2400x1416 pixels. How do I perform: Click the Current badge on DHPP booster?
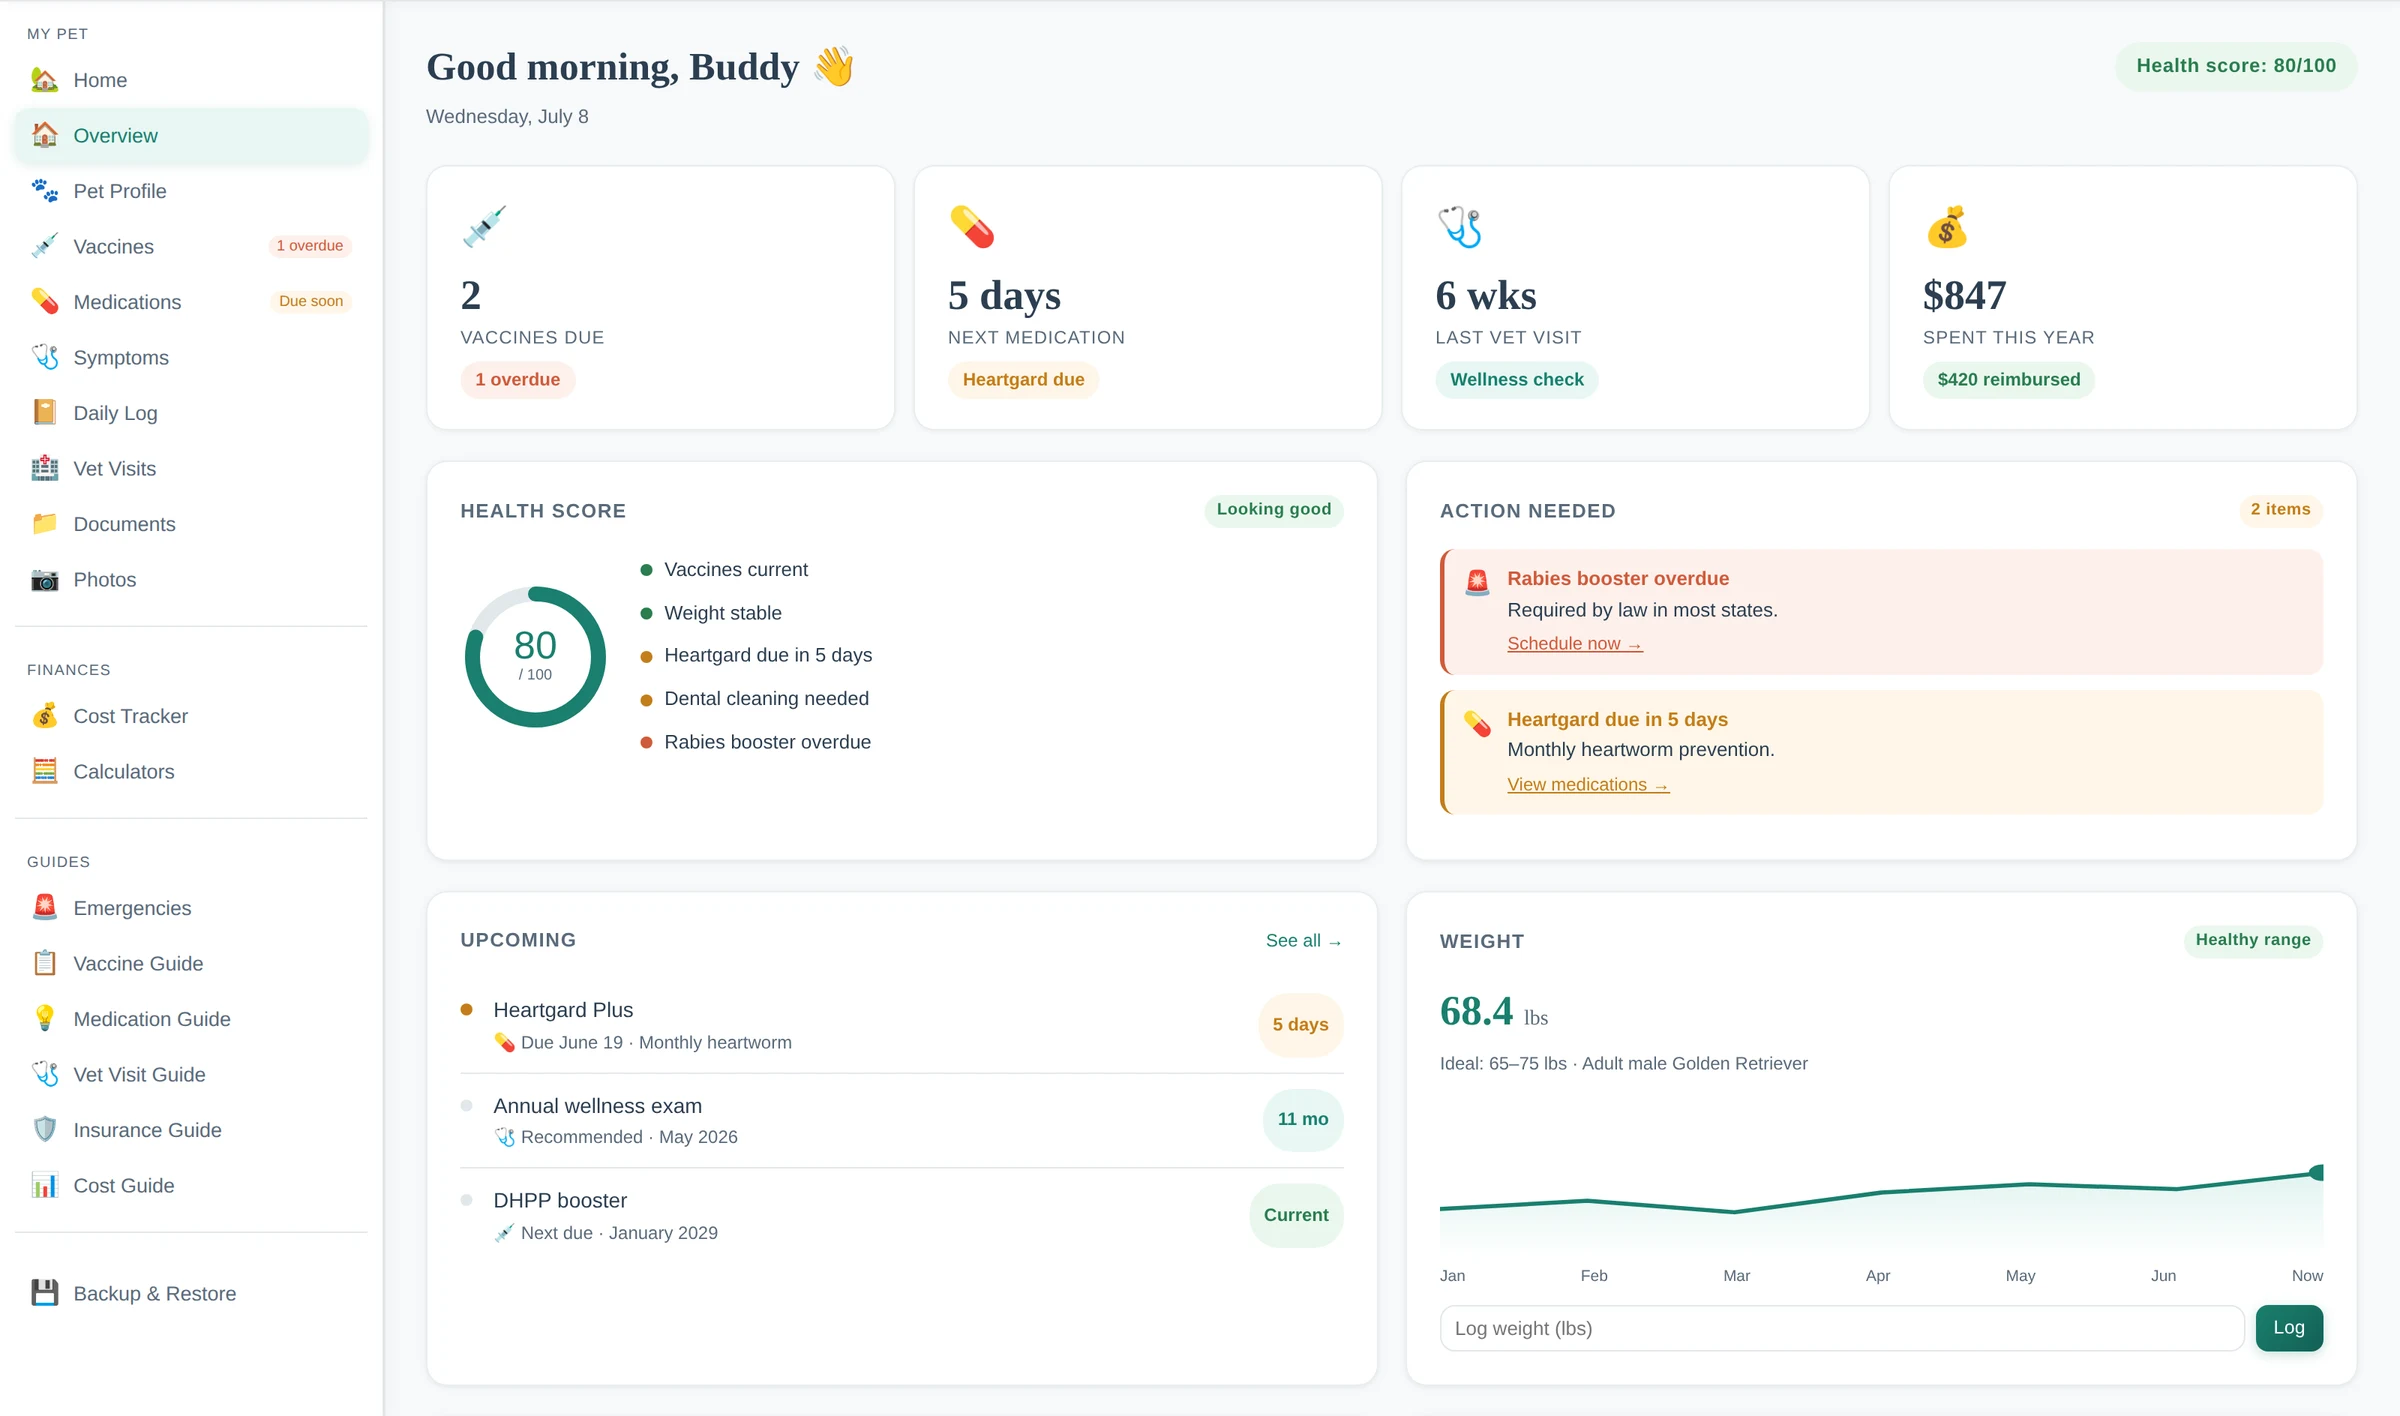1296,1215
